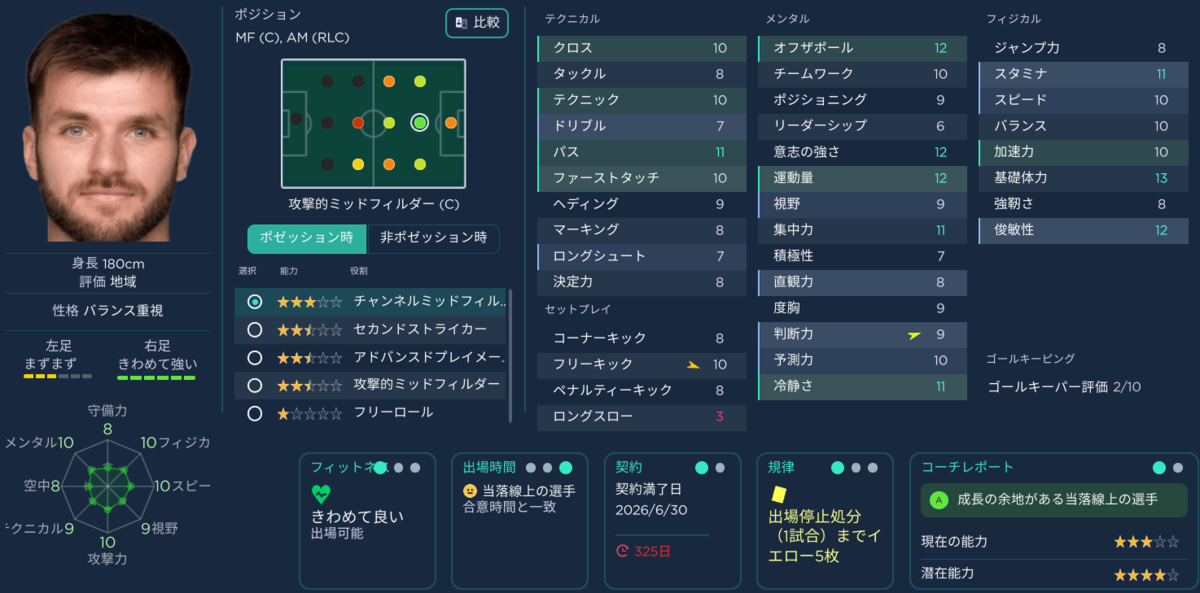Click the yellow arrow beside 判断力

pyautogui.click(x=914, y=335)
